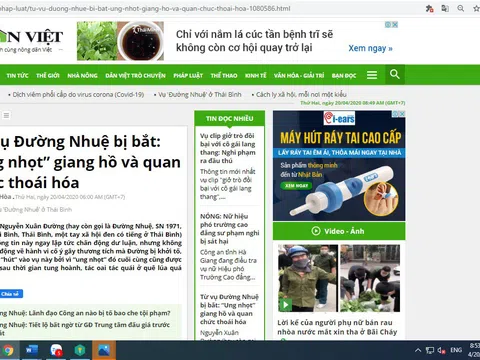480x360 pixels.
Task: Click the taskbar clock and date
Action: (x=474, y=350)
